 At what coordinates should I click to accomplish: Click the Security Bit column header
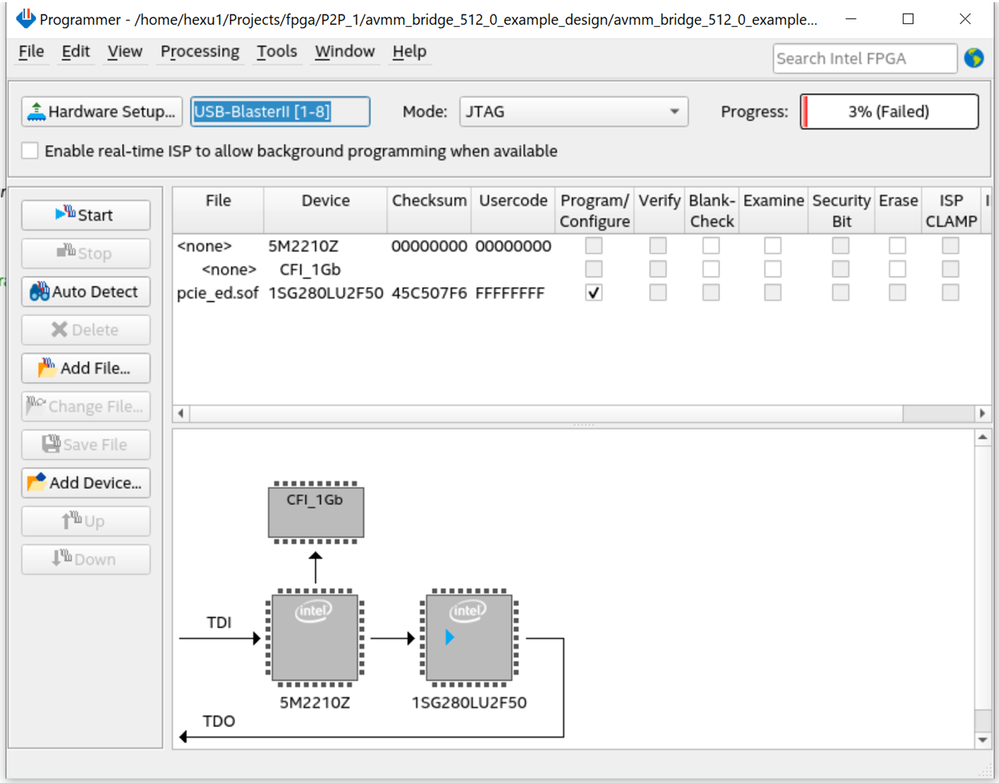tap(841, 210)
